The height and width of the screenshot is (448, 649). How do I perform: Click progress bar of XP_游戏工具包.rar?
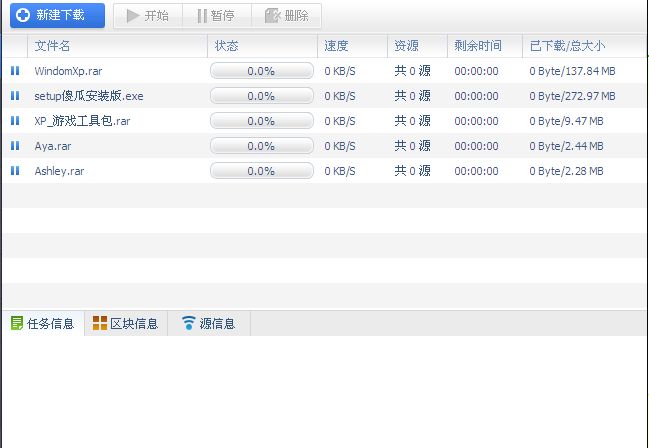(x=262, y=120)
